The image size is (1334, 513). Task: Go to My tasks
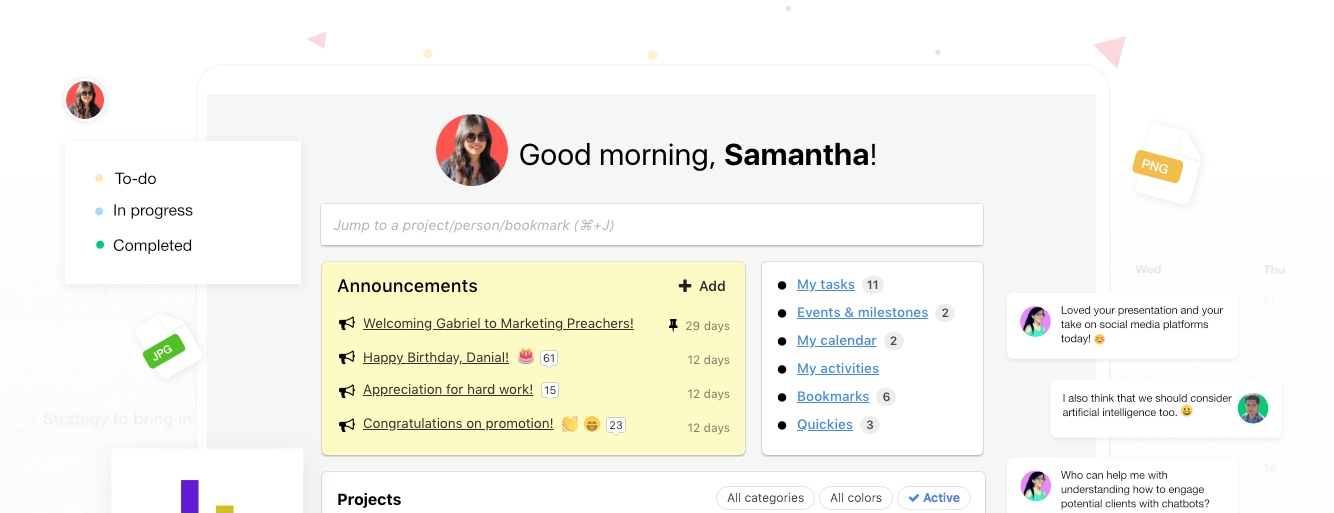[826, 285]
